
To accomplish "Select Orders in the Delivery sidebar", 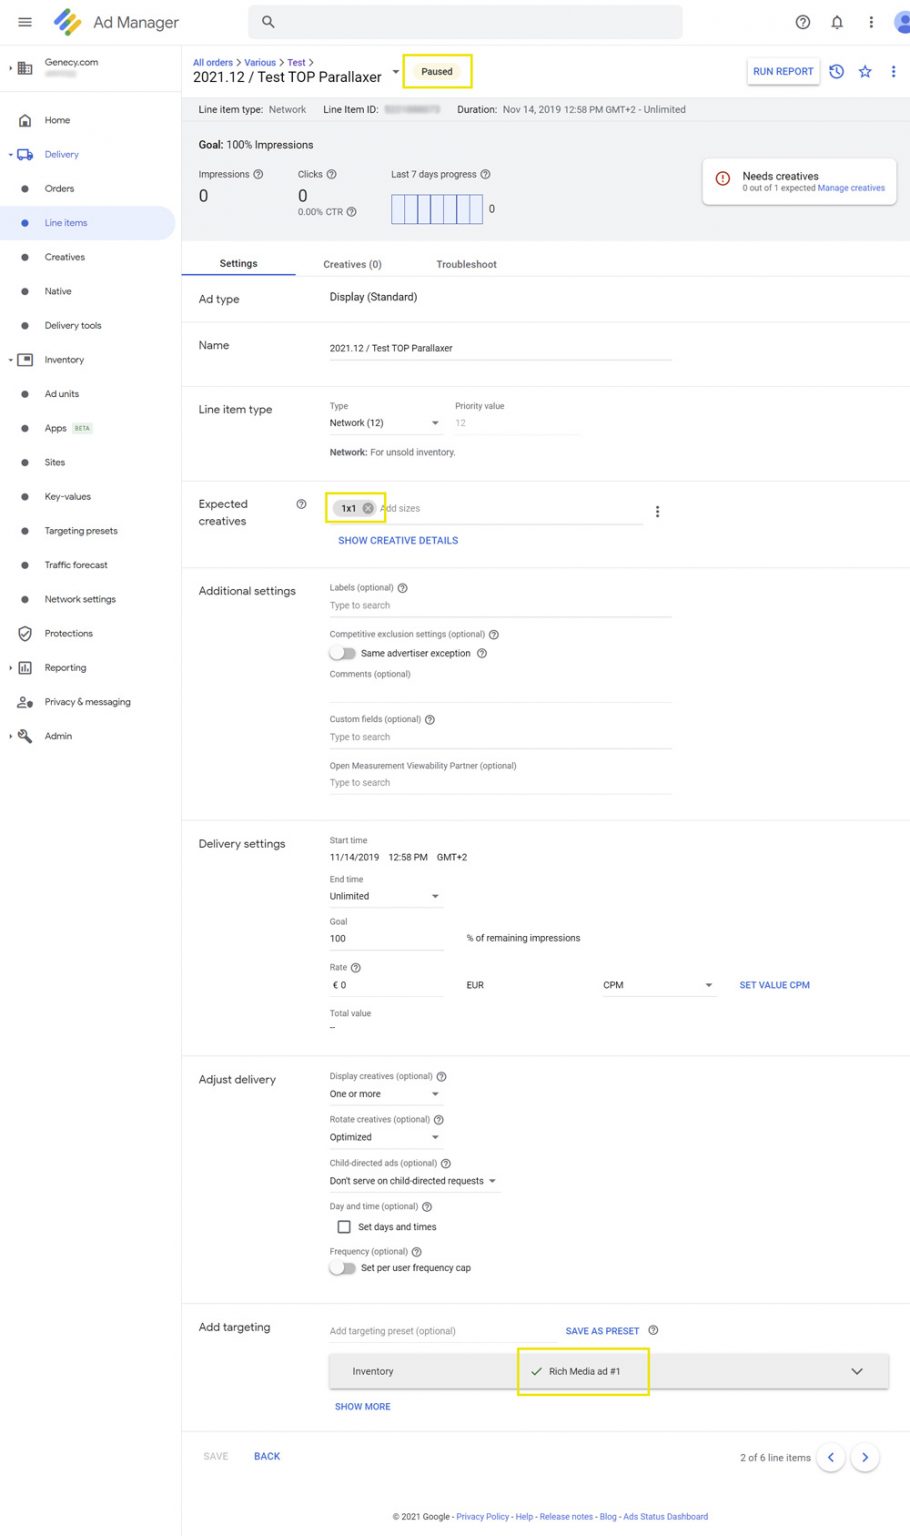I will tap(62, 188).
